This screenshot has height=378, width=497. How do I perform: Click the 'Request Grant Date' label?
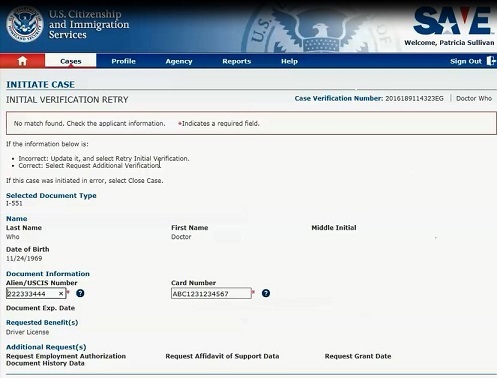click(358, 356)
